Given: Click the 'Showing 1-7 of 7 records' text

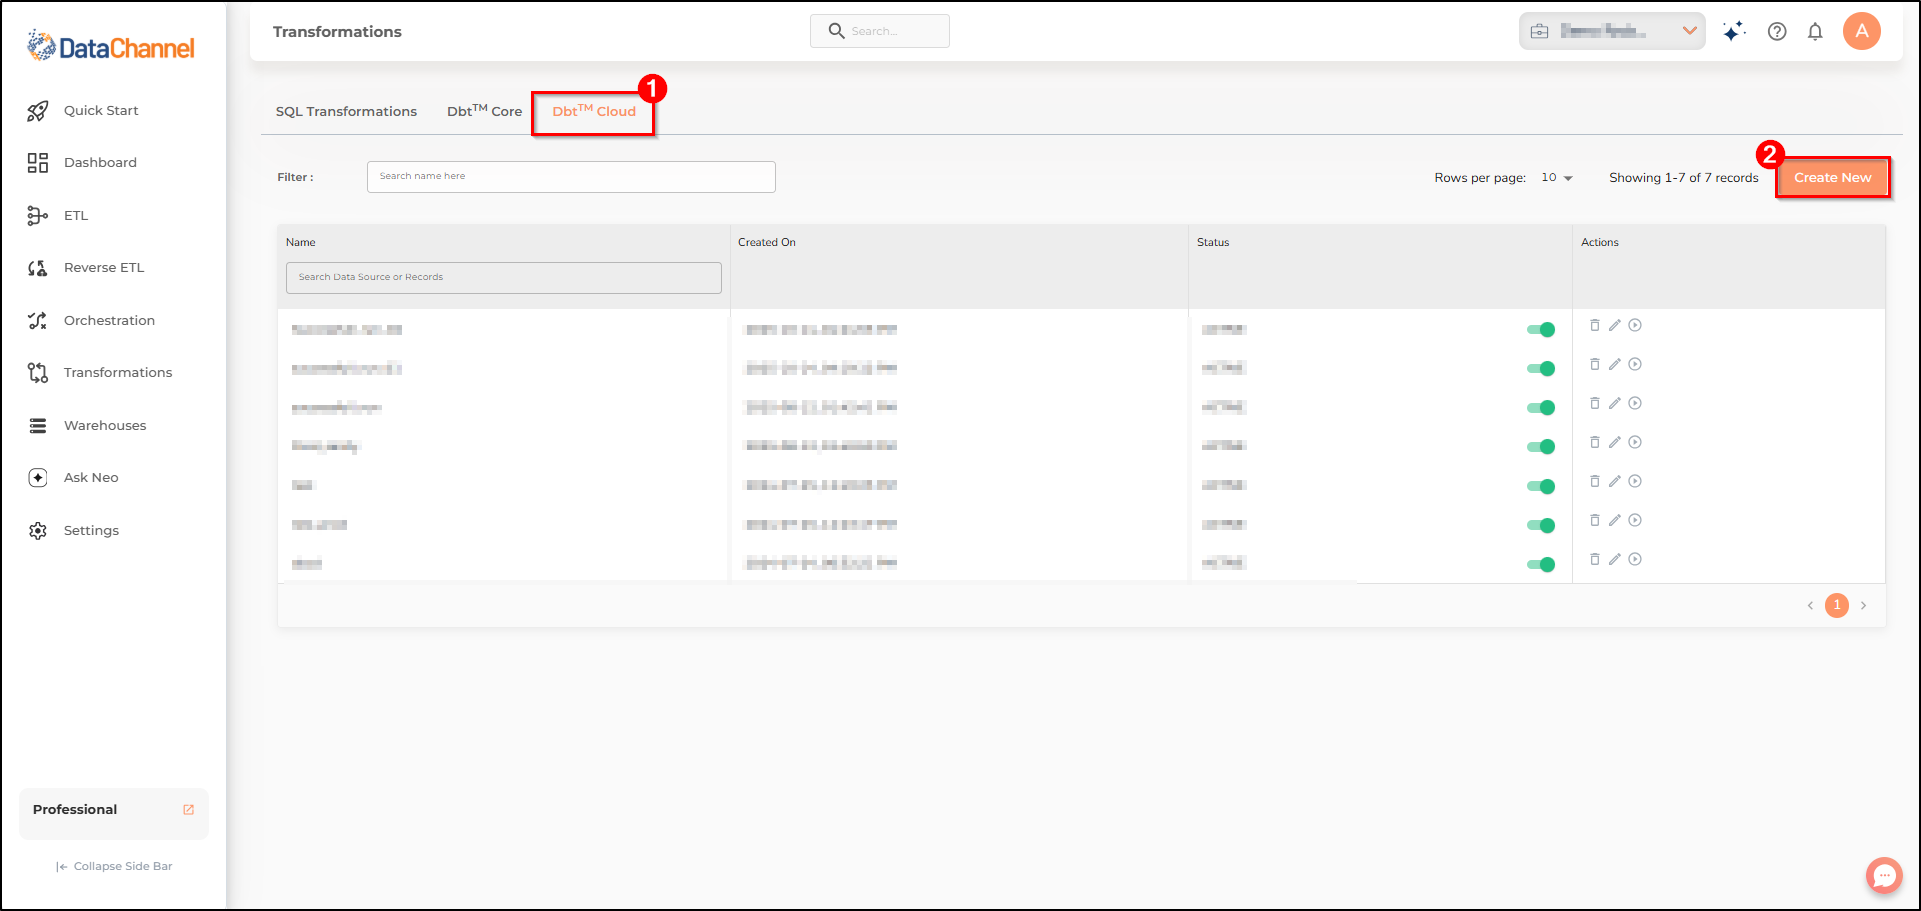Looking at the screenshot, I should tap(1684, 178).
